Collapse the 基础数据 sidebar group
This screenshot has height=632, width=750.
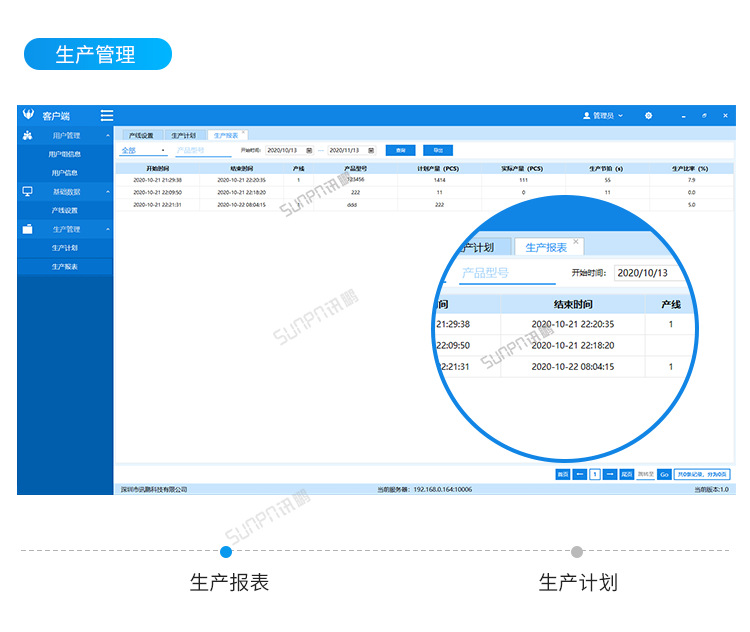pos(108,191)
